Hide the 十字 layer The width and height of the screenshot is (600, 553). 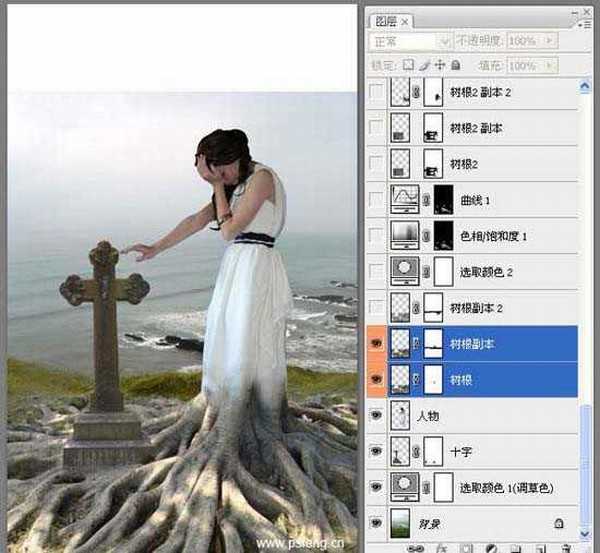click(377, 451)
